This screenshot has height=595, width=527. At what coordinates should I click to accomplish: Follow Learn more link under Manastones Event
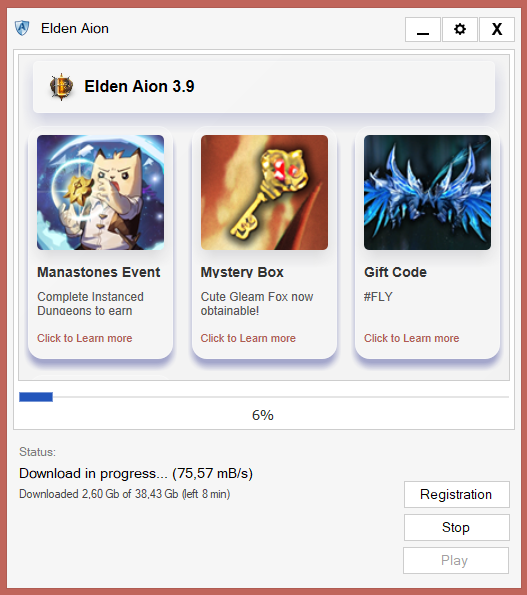[85, 338]
